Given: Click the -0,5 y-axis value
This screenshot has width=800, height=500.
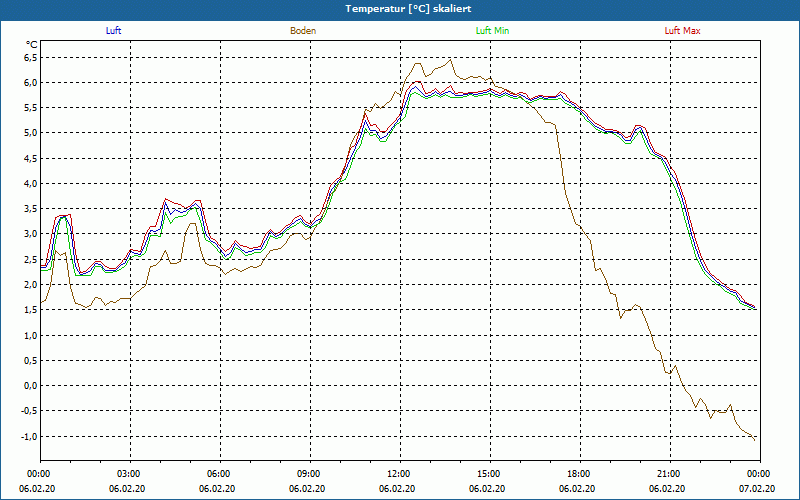Looking at the screenshot, I should [x=30, y=411].
